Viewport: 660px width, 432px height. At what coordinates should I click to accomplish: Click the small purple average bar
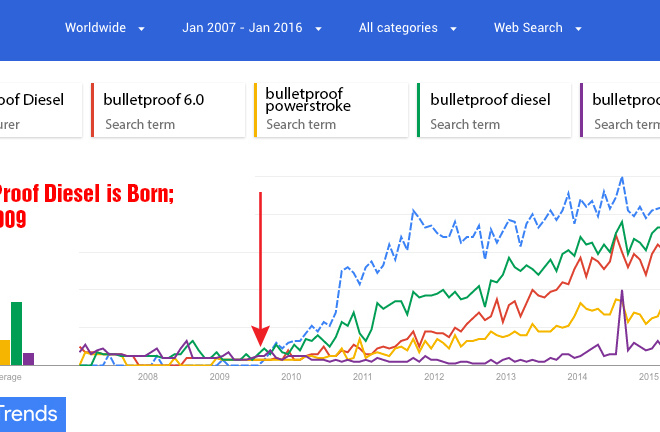click(x=28, y=359)
